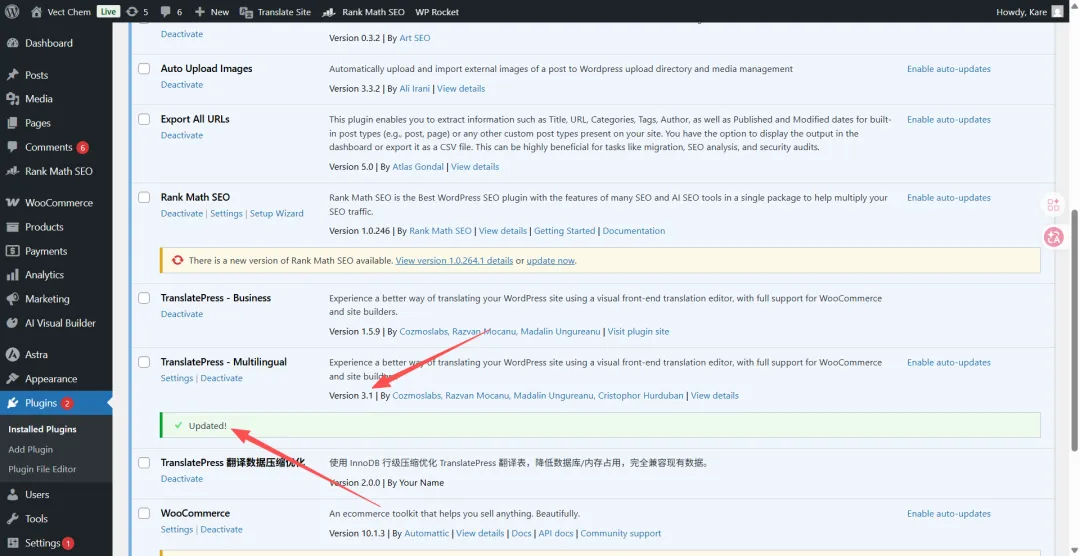
Task: View version 1.0.264.1 details link
Action: pyautogui.click(x=455, y=260)
